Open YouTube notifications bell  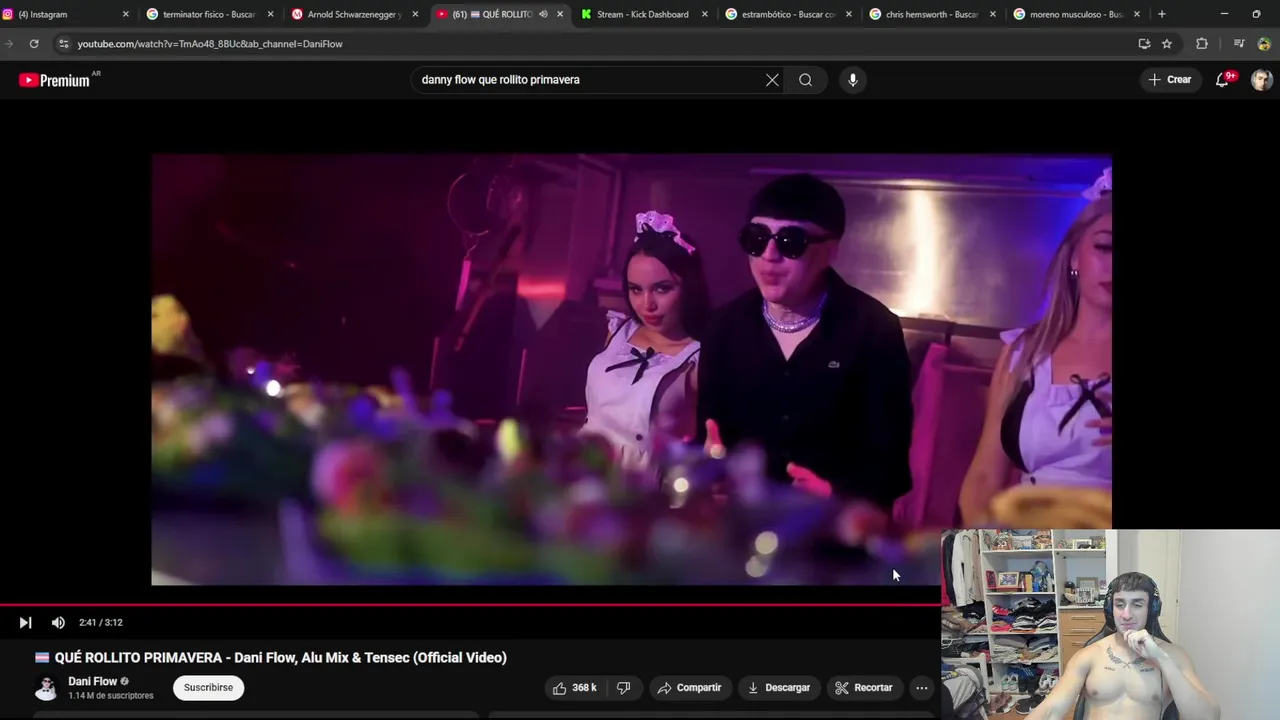click(1222, 80)
